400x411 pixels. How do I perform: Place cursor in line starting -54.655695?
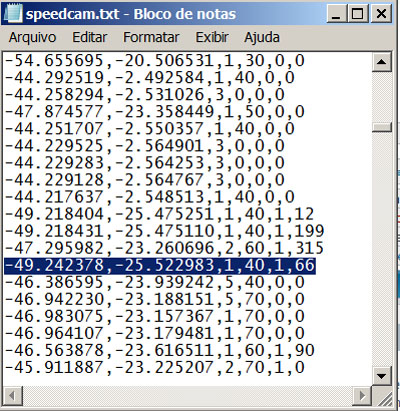(155, 61)
